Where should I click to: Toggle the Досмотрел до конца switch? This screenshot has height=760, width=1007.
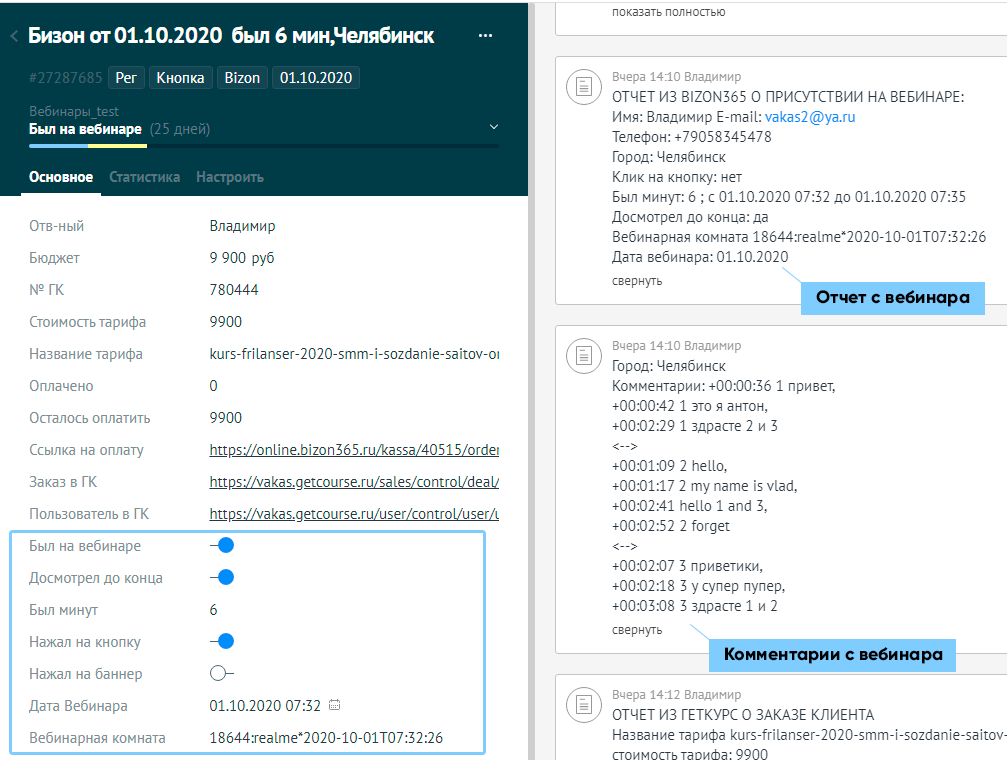[x=222, y=578]
